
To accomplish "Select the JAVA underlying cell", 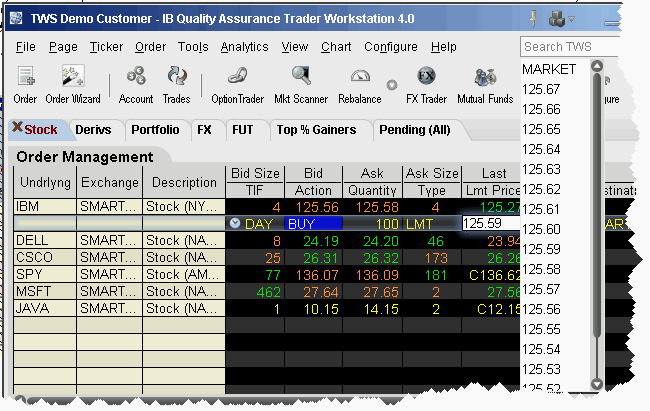I will (45, 309).
